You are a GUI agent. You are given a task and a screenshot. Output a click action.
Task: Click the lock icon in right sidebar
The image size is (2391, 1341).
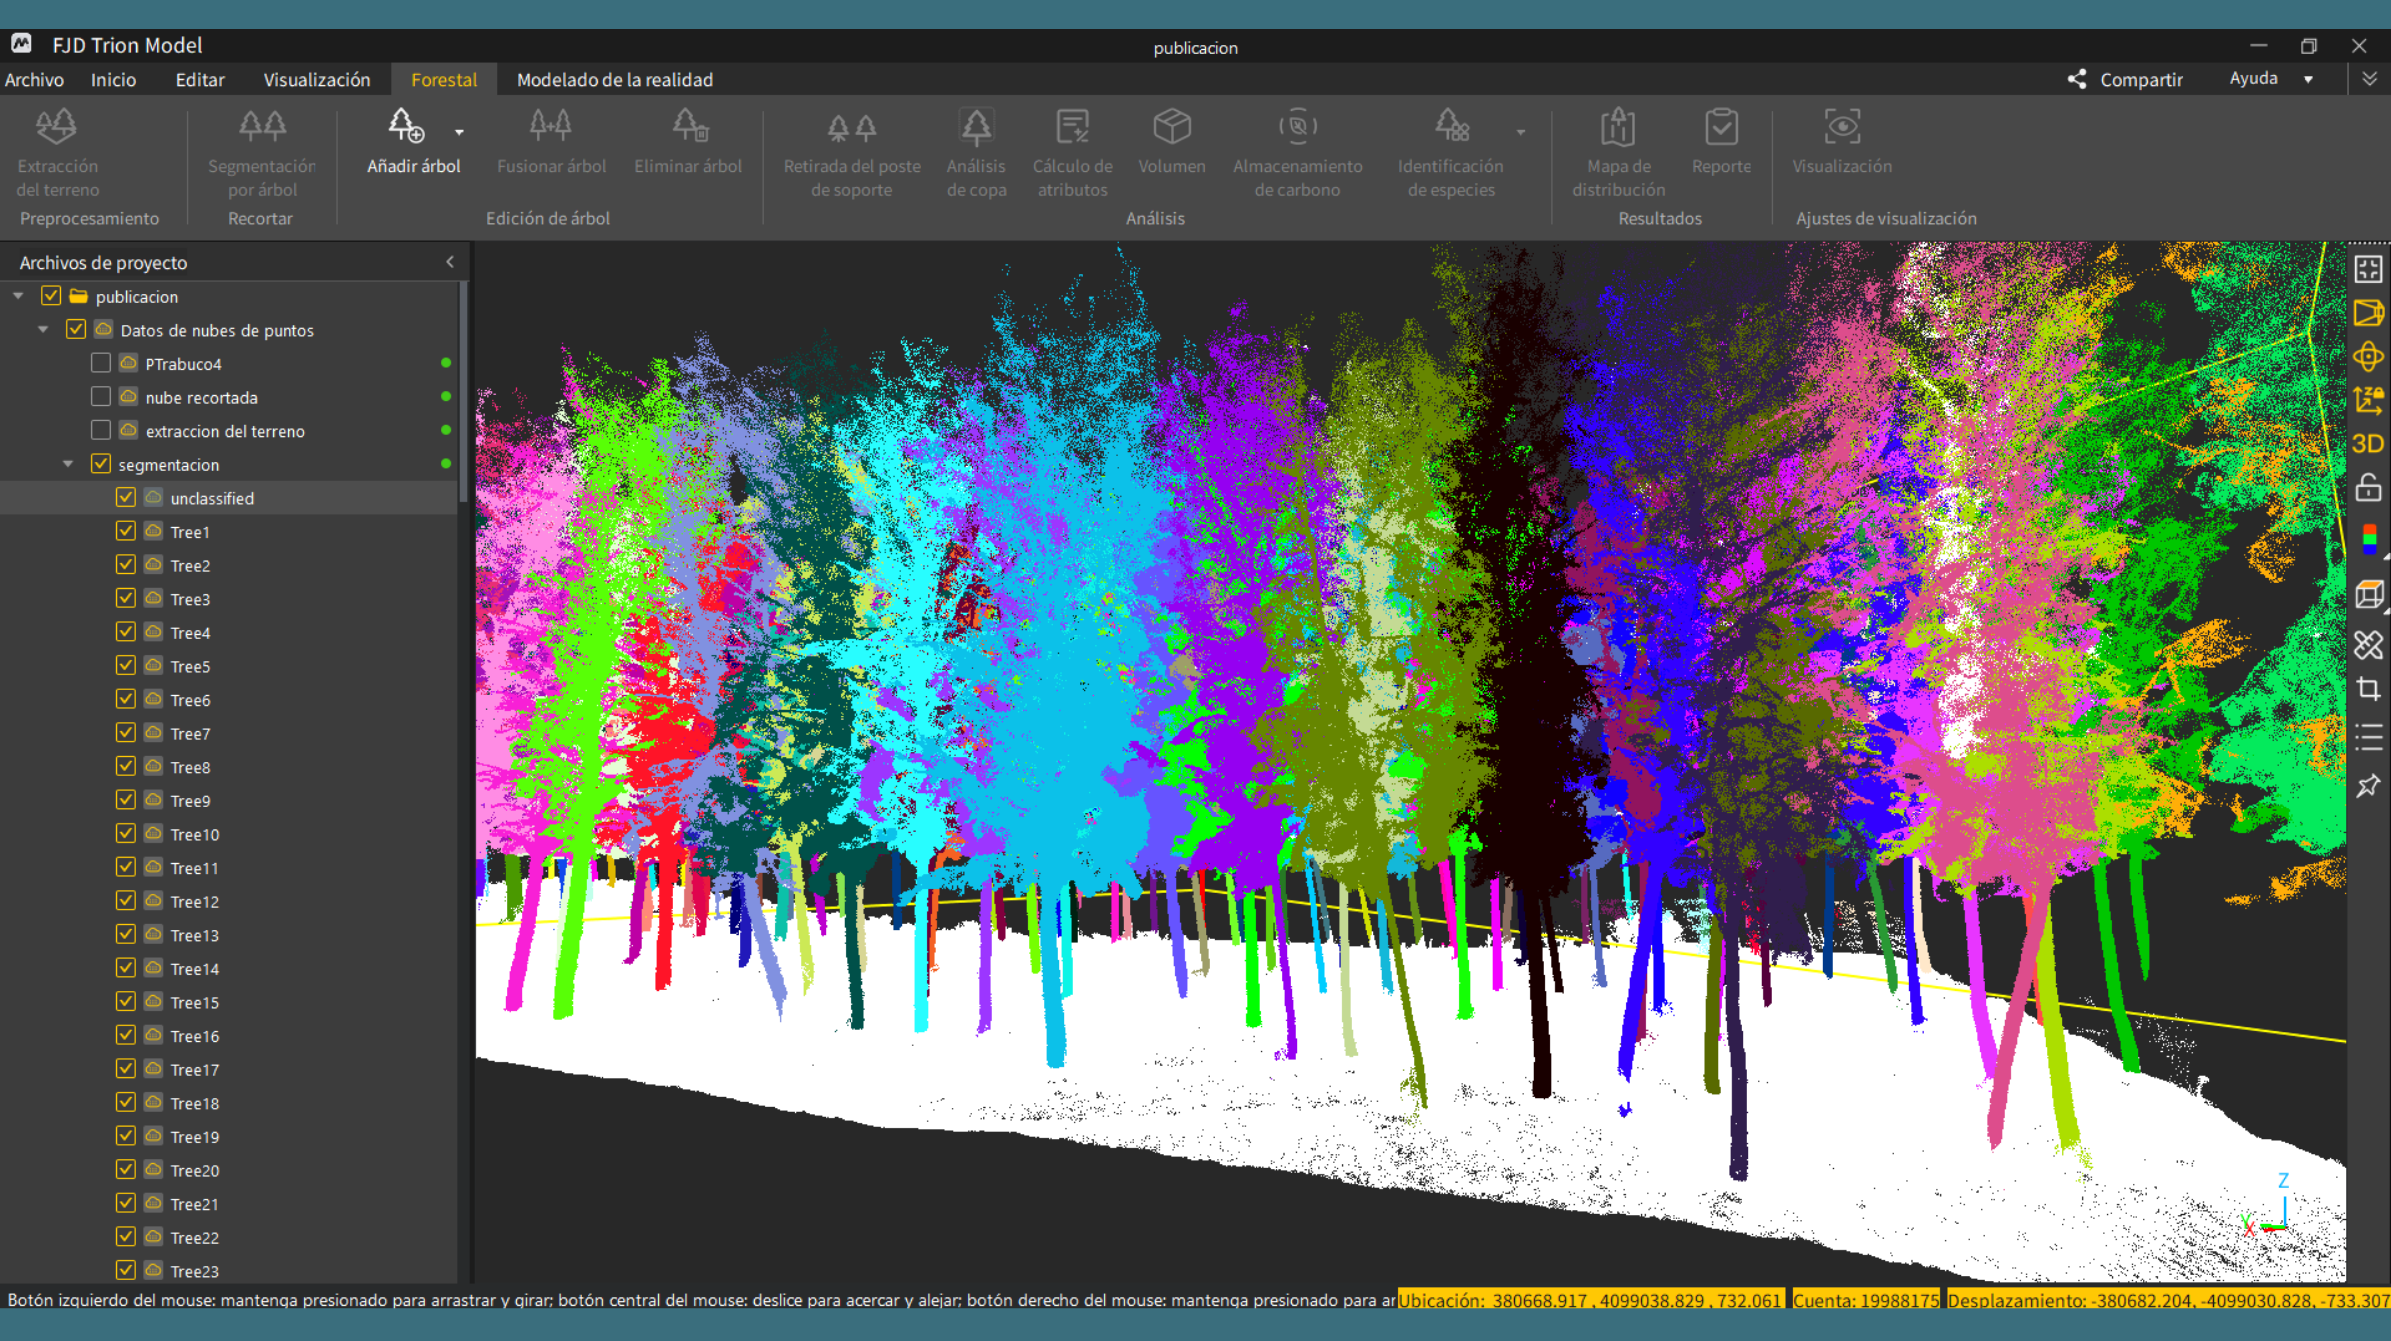click(2368, 488)
